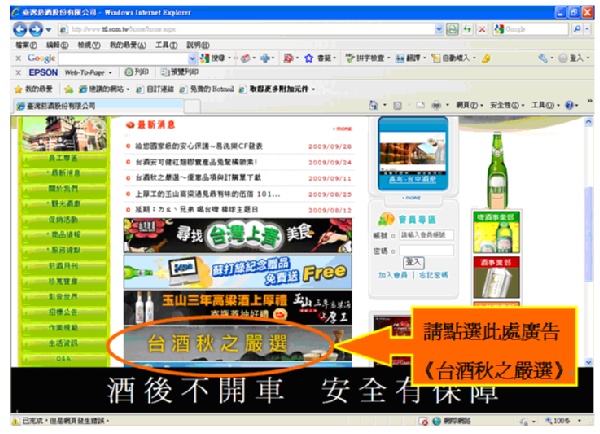Open the 檔案 (File) menu

[x=25, y=45]
